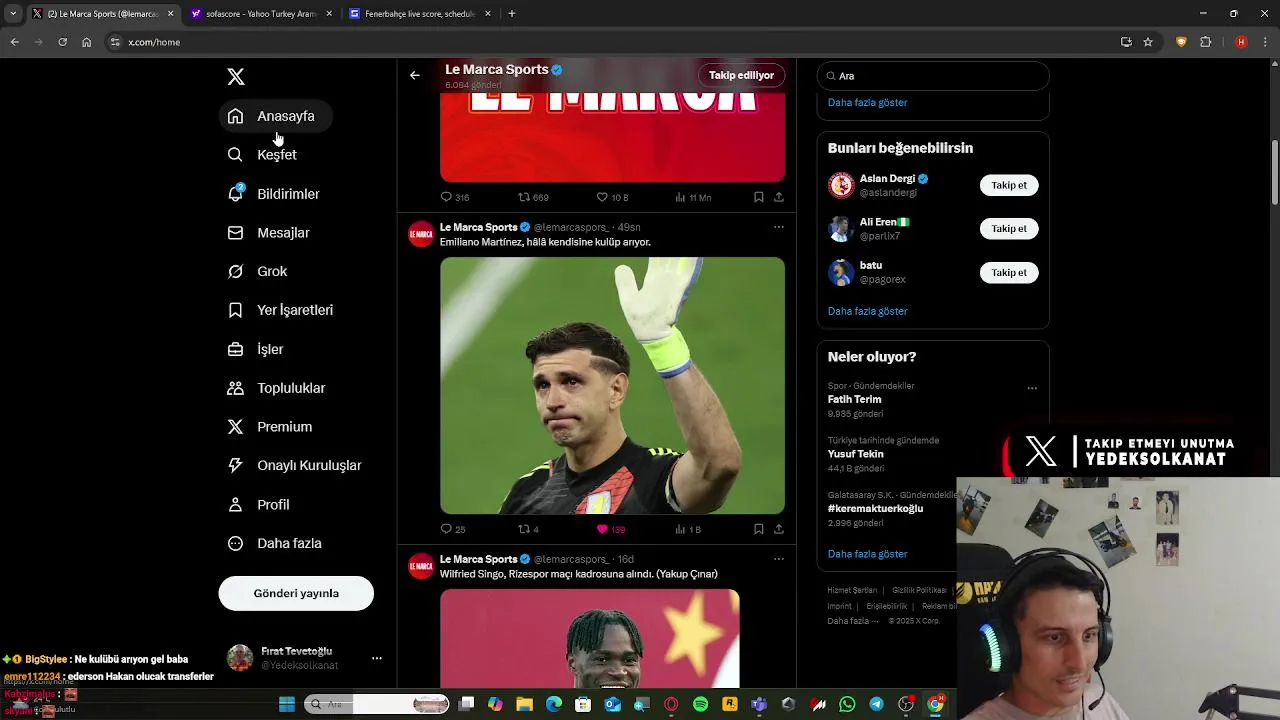Open Yer İşaretleri bookmarks
1280x720 pixels.
[x=280, y=310]
